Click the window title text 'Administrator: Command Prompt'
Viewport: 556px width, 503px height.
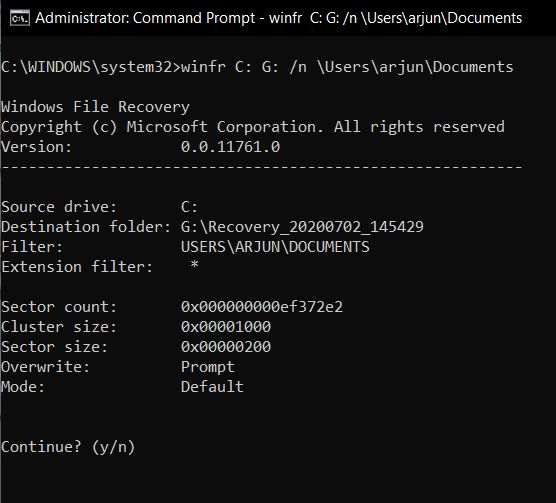pos(145,18)
